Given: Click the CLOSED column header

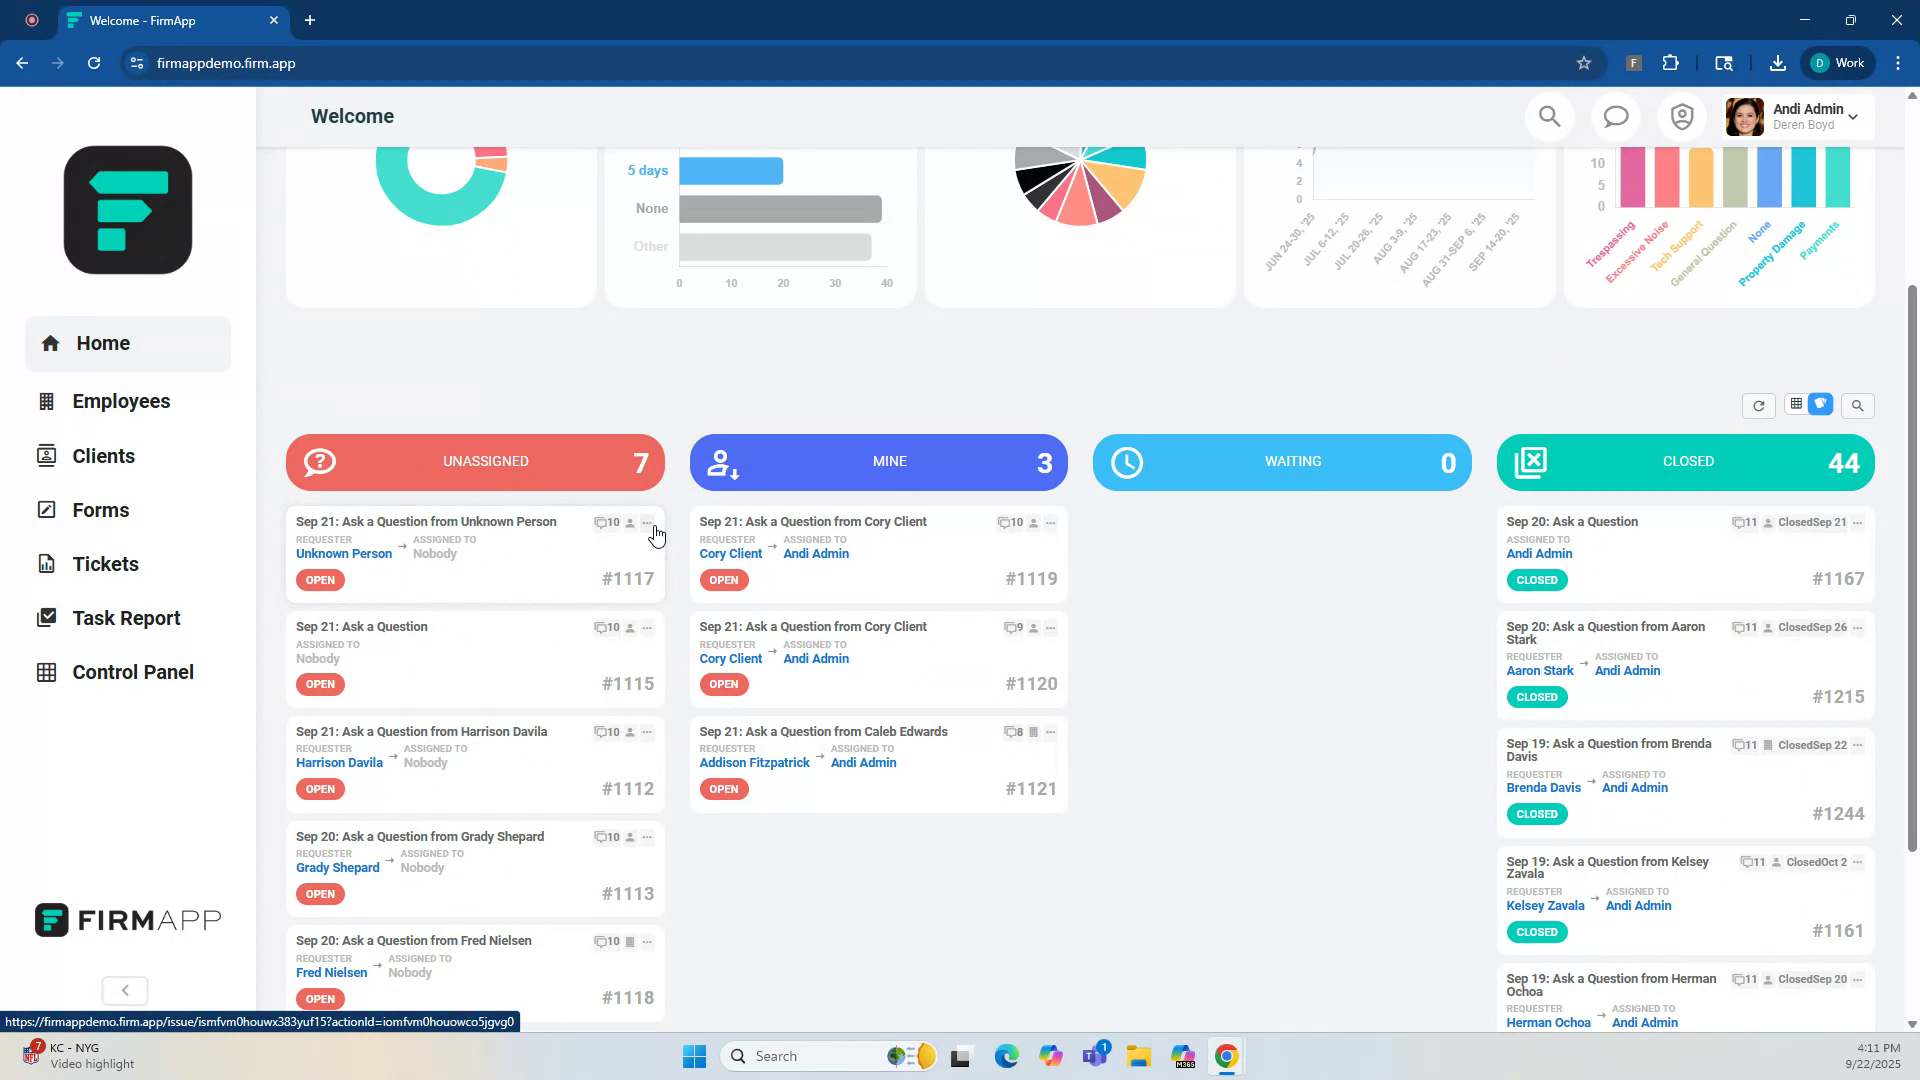Looking at the screenshot, I should point(1686,462).
